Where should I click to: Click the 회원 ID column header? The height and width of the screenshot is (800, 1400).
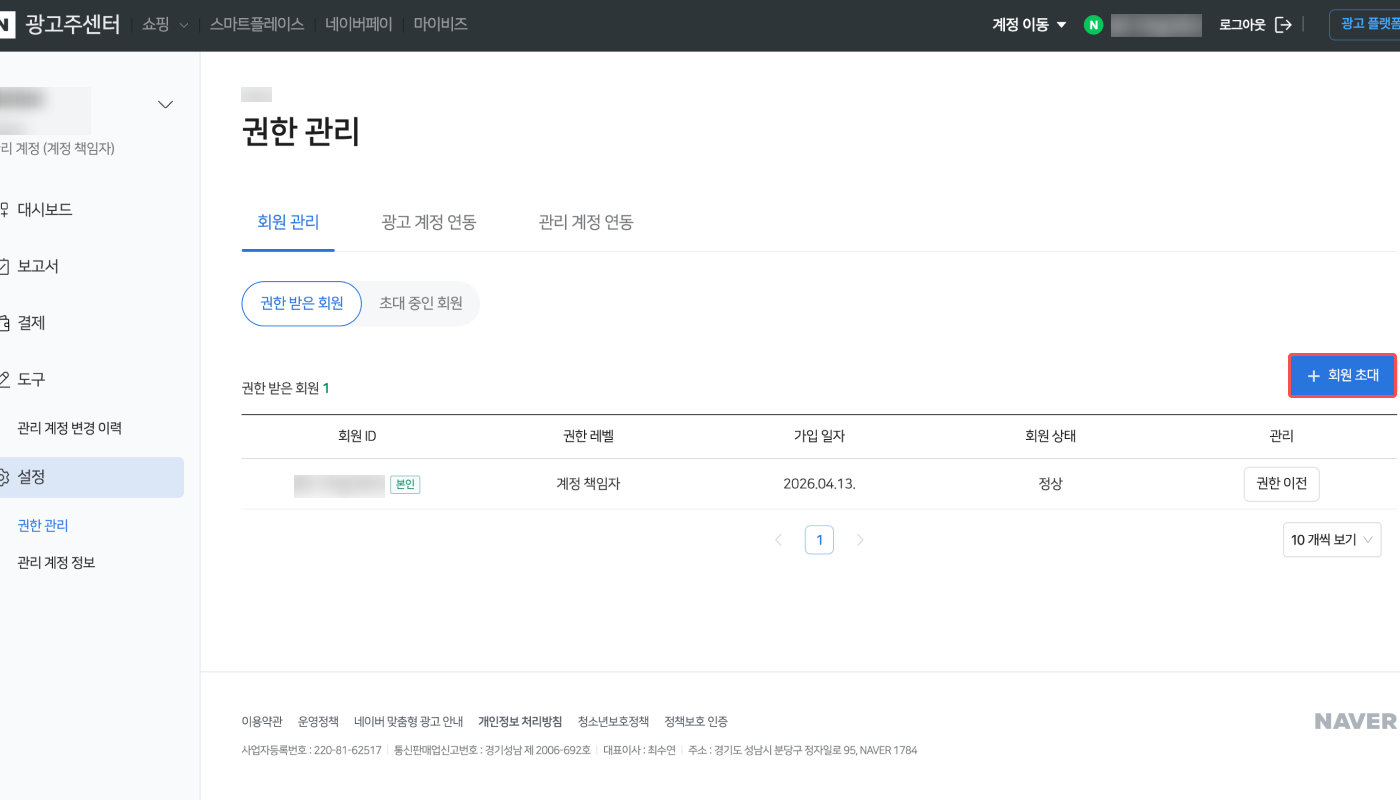point(357,436)
